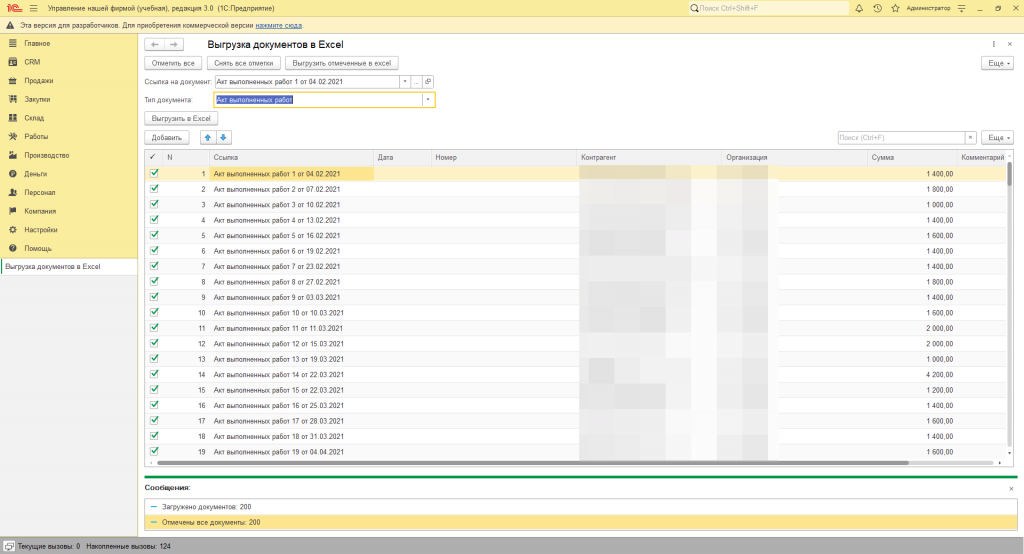Expand the Ссылка на документ dropdown arrow
The image size is (1024, 554).
405,82
